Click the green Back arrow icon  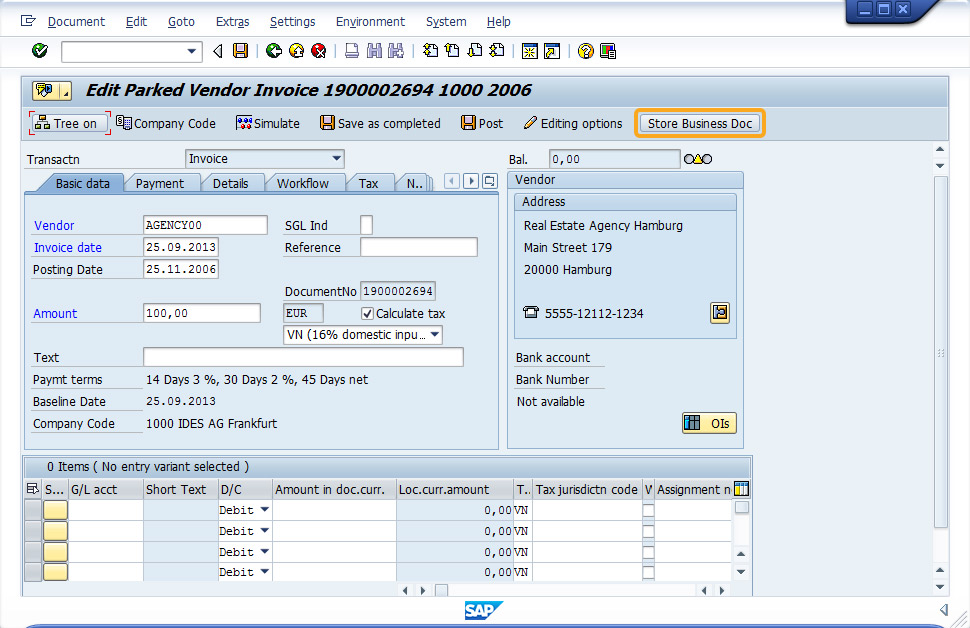pos(273,51)
